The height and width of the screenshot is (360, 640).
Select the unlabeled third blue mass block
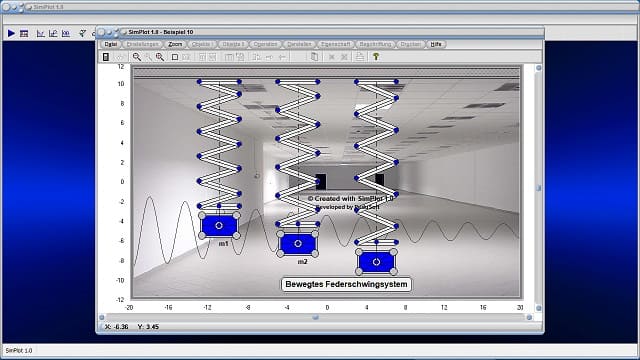376,262
